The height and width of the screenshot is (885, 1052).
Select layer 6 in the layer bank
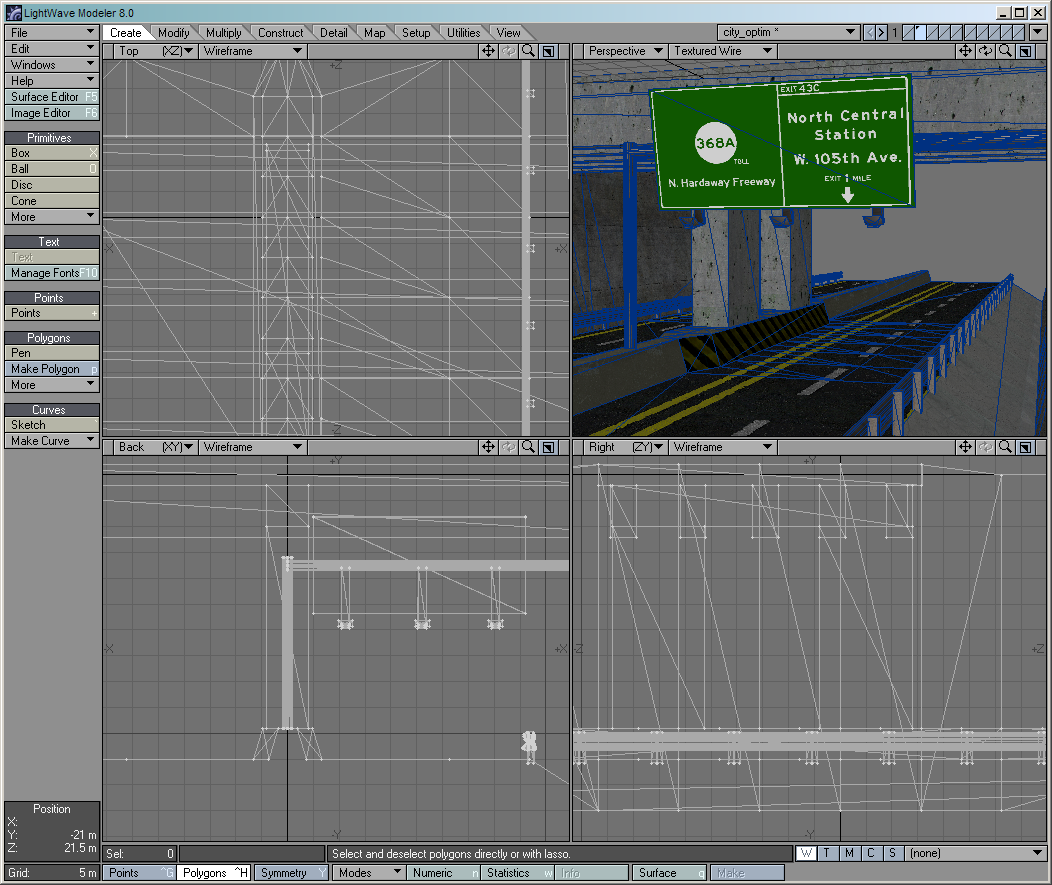968,32
